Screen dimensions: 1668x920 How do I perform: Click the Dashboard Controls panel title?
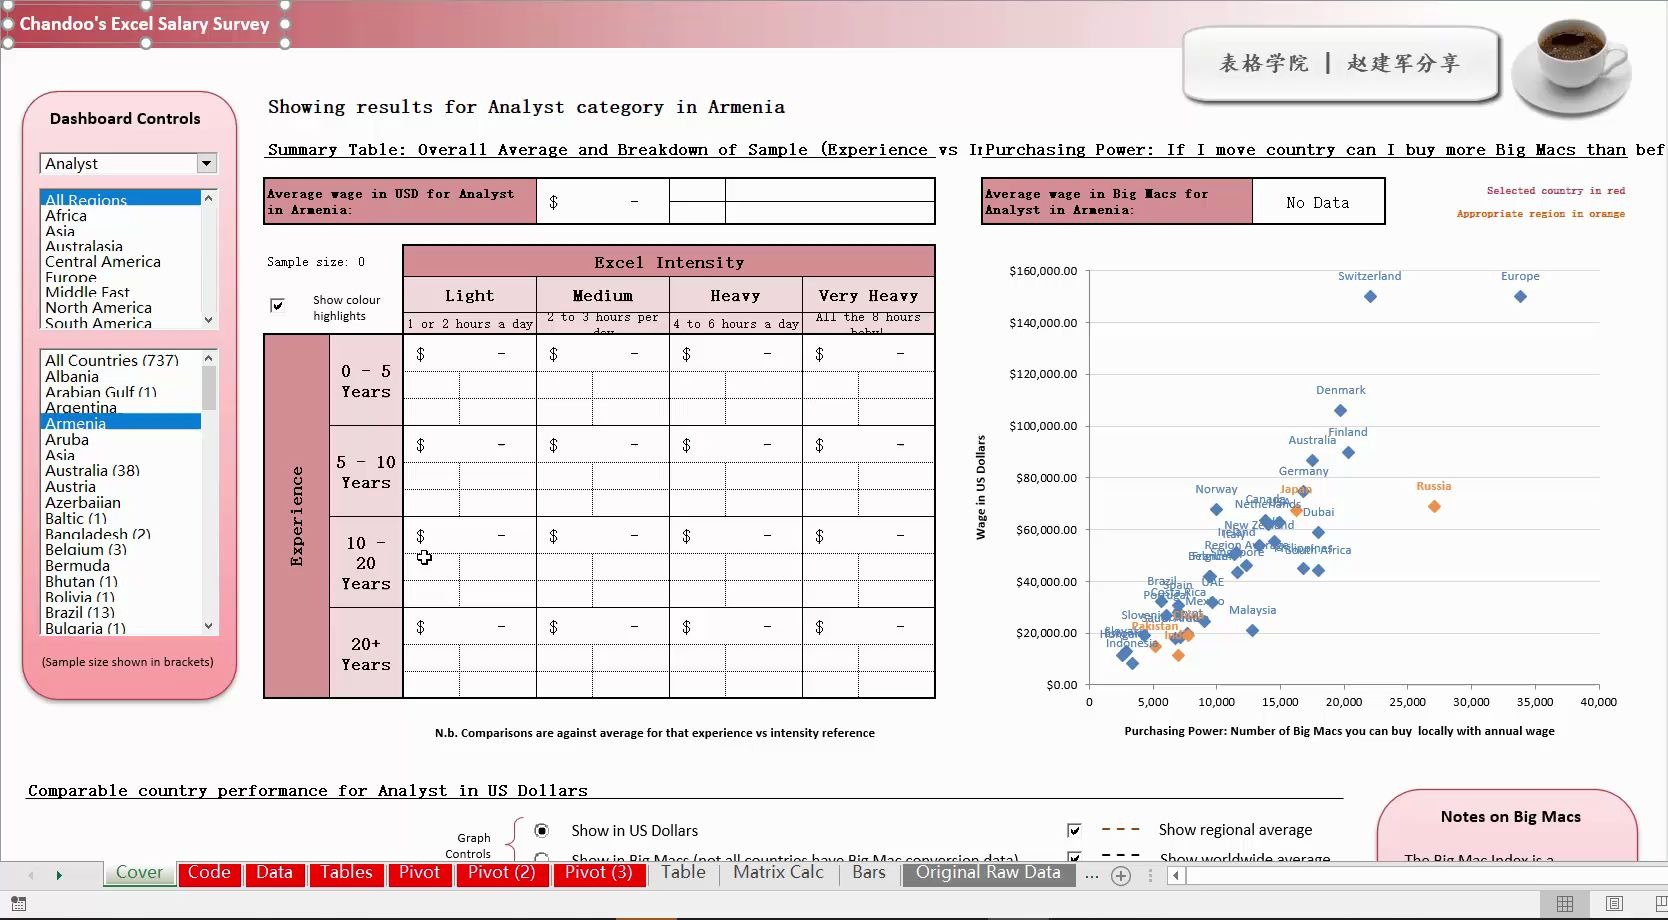[125, 118]
